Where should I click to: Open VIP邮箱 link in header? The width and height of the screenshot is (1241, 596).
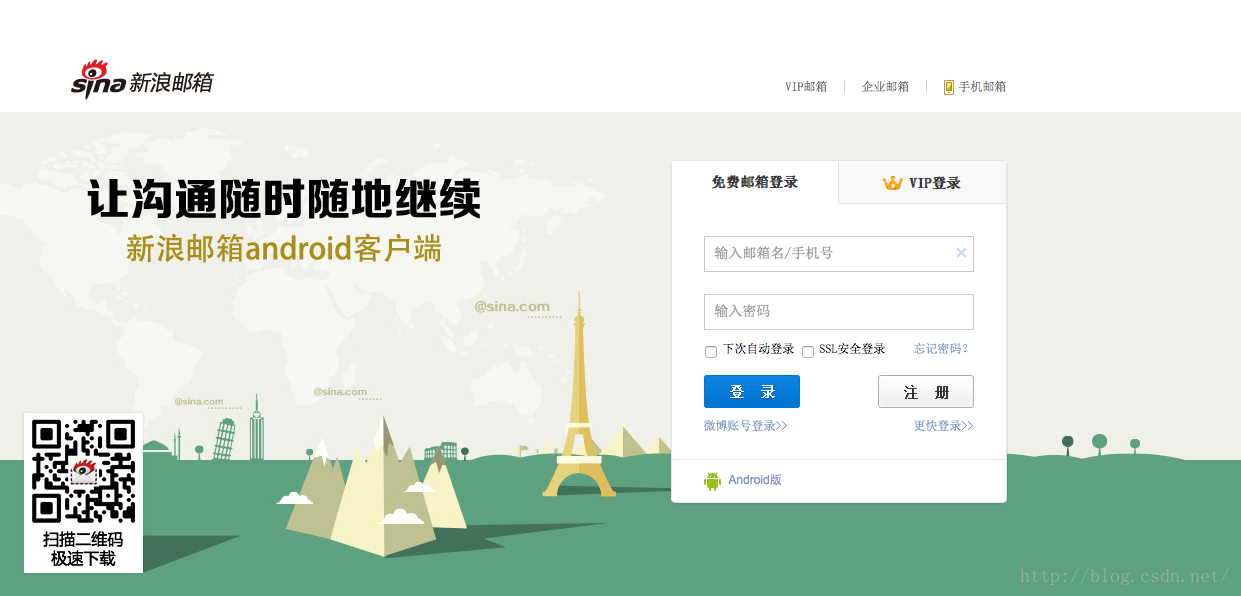tap(806, 87)
